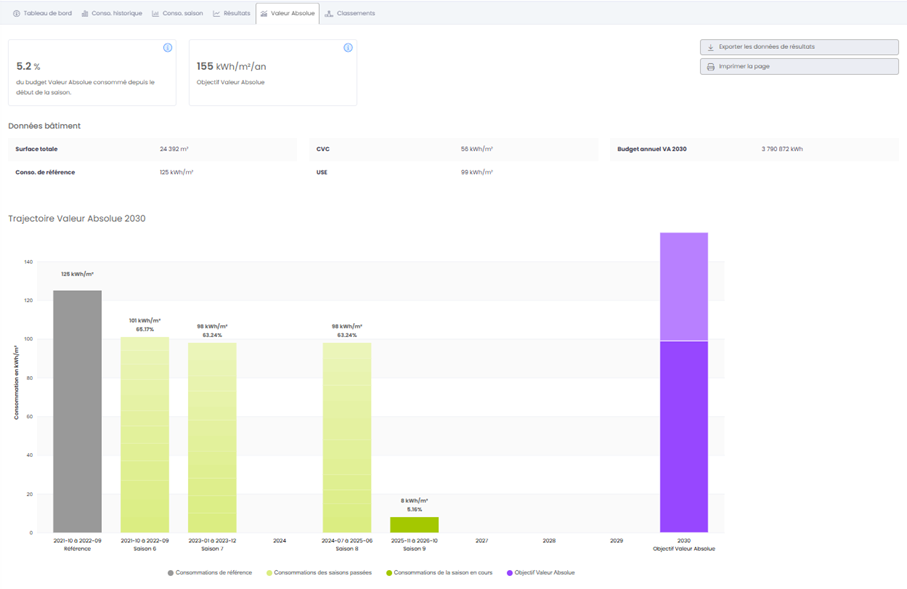Click Imprimer la page button

tap(799, 66)
